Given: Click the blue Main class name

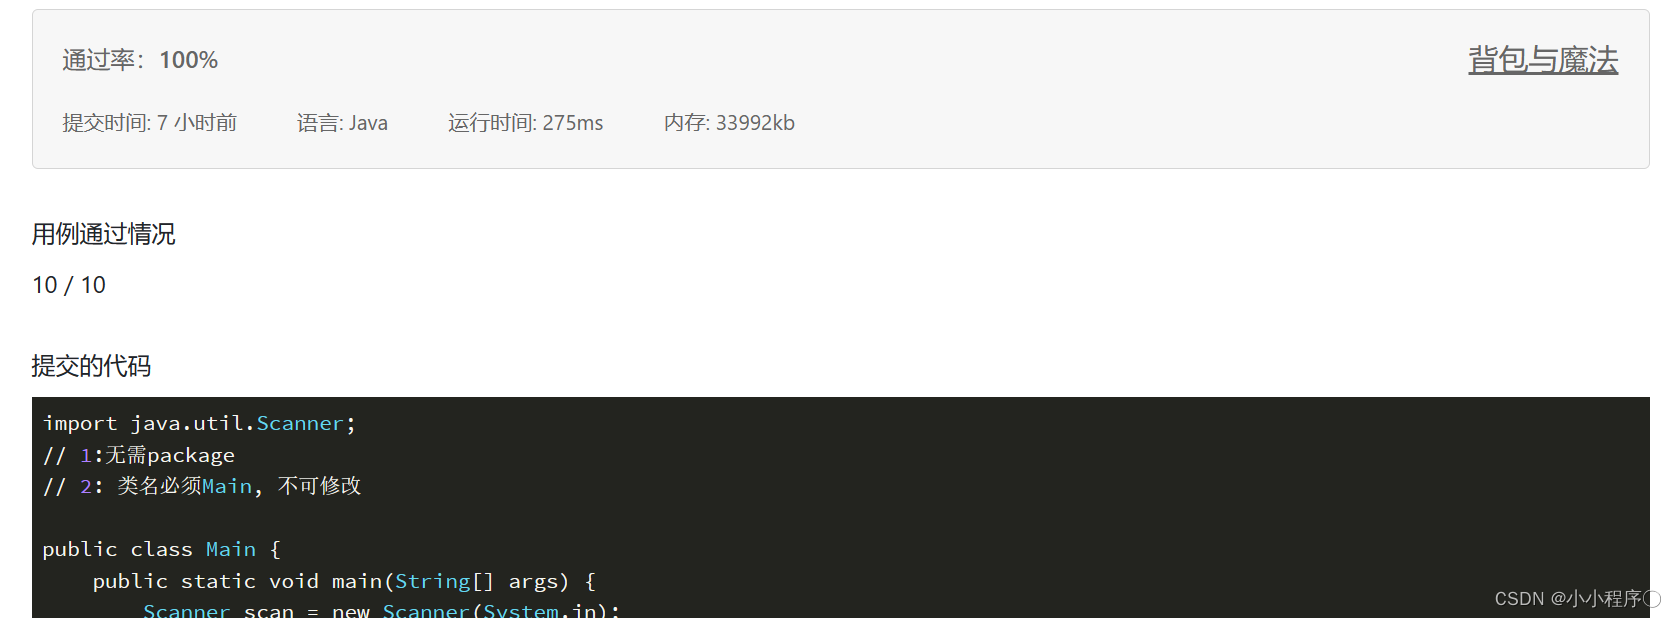Looking at the screenshot, I should [231, 549].
